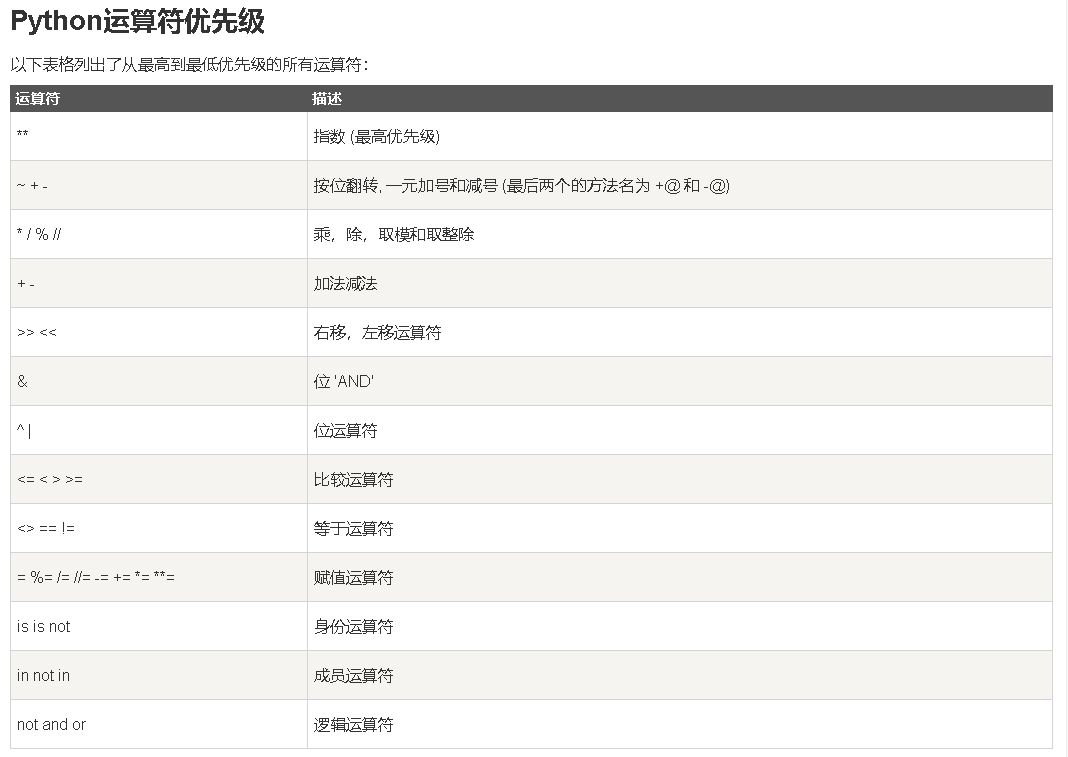Click the description beginning '按位翻转, 一元加号和减号'
This screenshot has width=1068, height=757.
pos(522,185)
